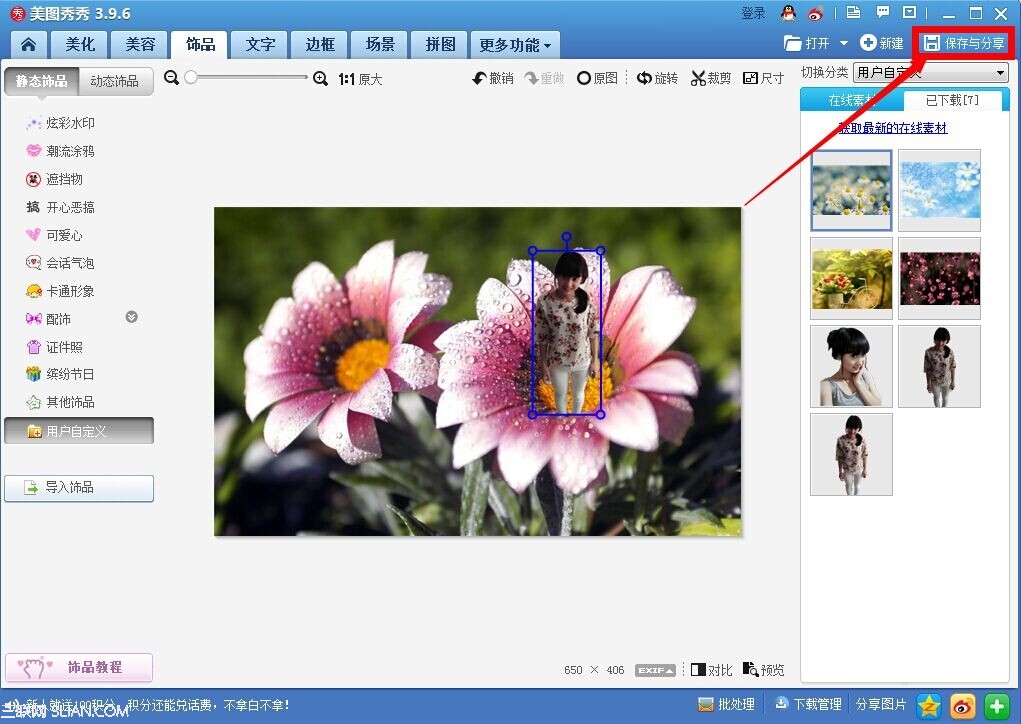
Task: Select the white daisies thumbnail
Action: 851,190
